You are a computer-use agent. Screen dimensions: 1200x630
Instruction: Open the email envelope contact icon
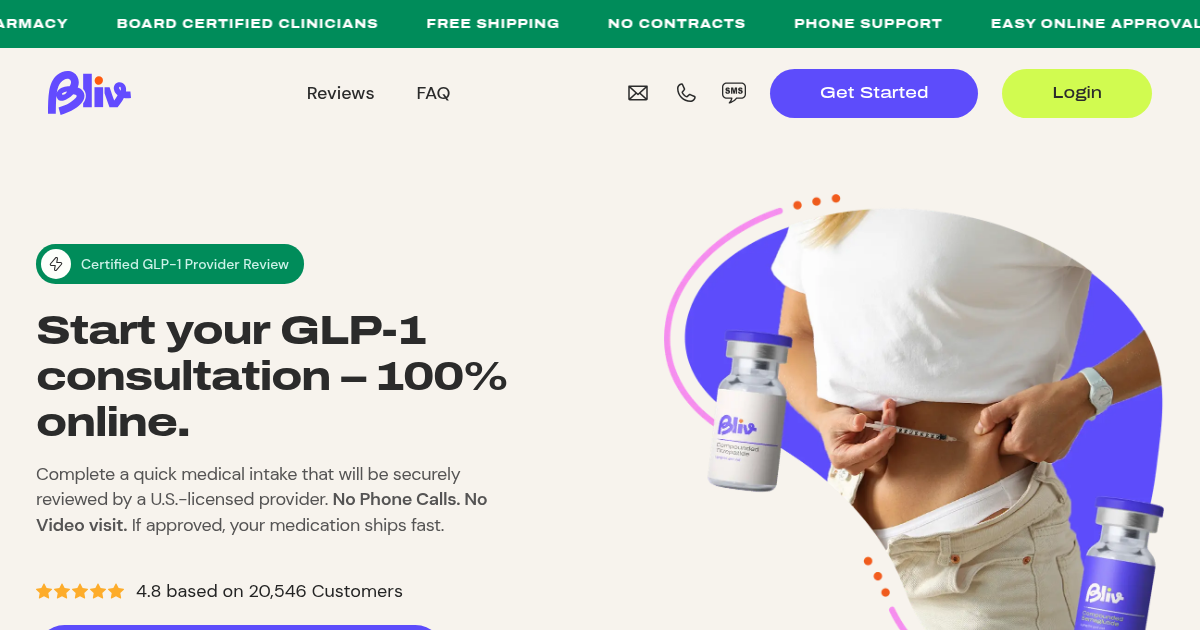point(638,93)
